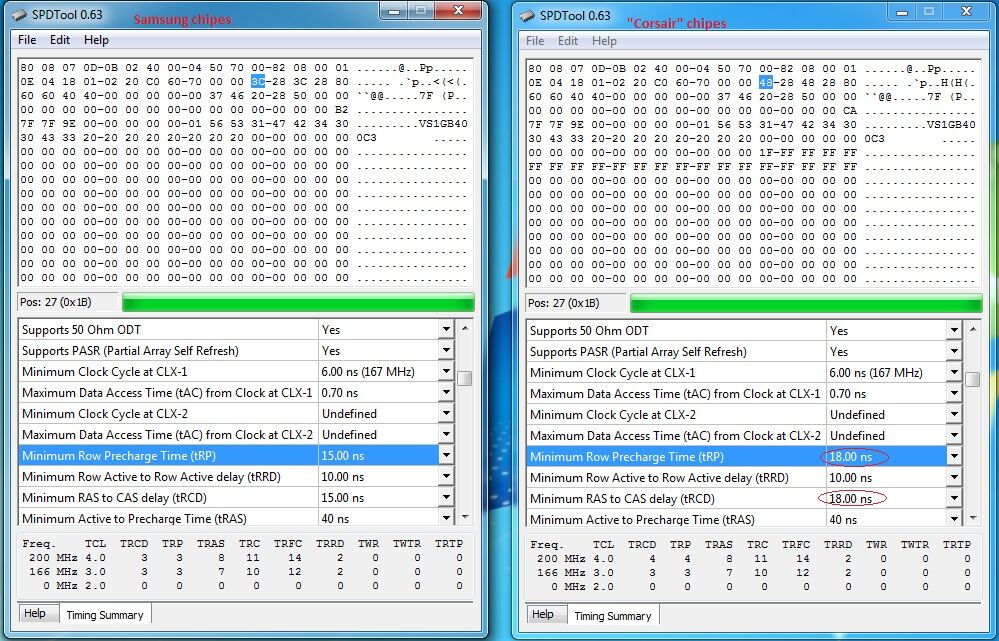Open File menu in Corsair chips window
The image size is (999, 641).
pos(535,41)
